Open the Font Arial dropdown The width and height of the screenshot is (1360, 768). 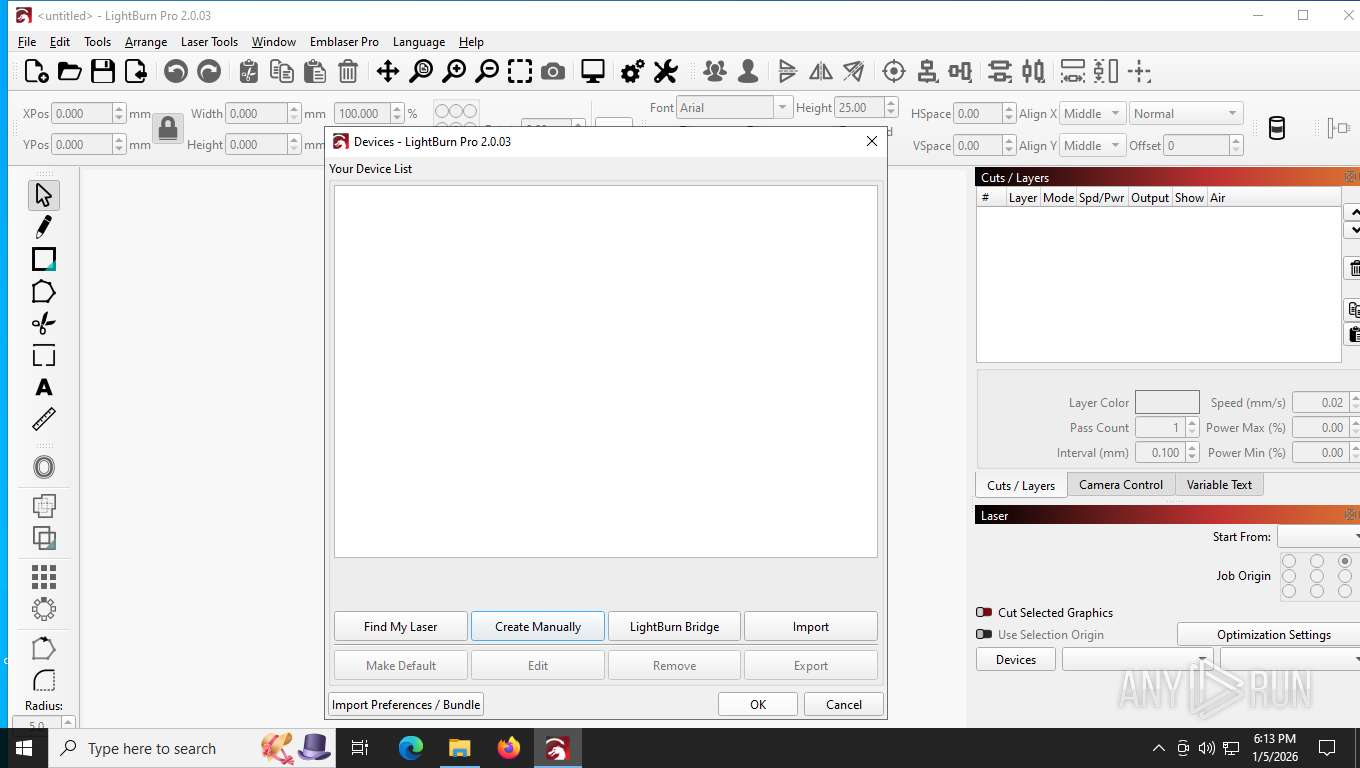[x=734, y=107]
